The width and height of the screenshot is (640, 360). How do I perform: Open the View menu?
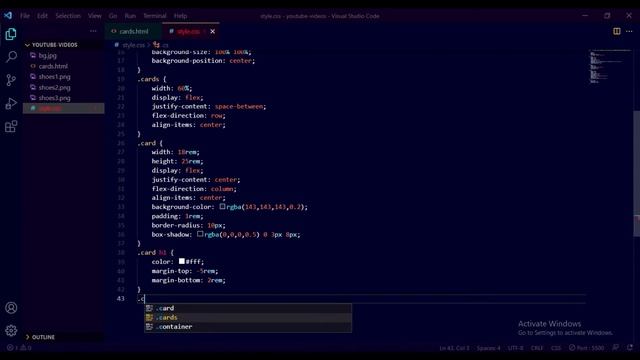pos(95,16)
